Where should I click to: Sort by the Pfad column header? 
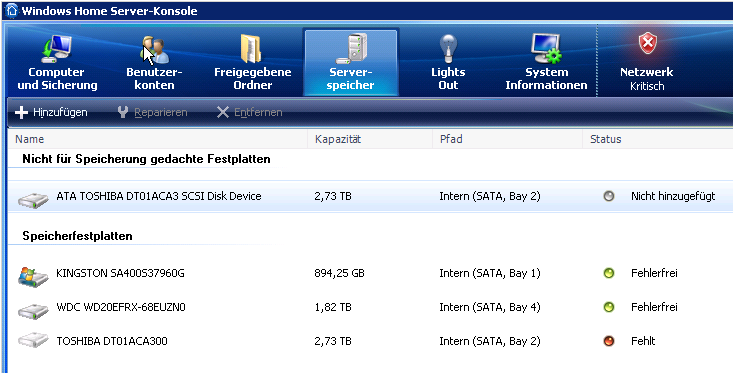point(507,139)
